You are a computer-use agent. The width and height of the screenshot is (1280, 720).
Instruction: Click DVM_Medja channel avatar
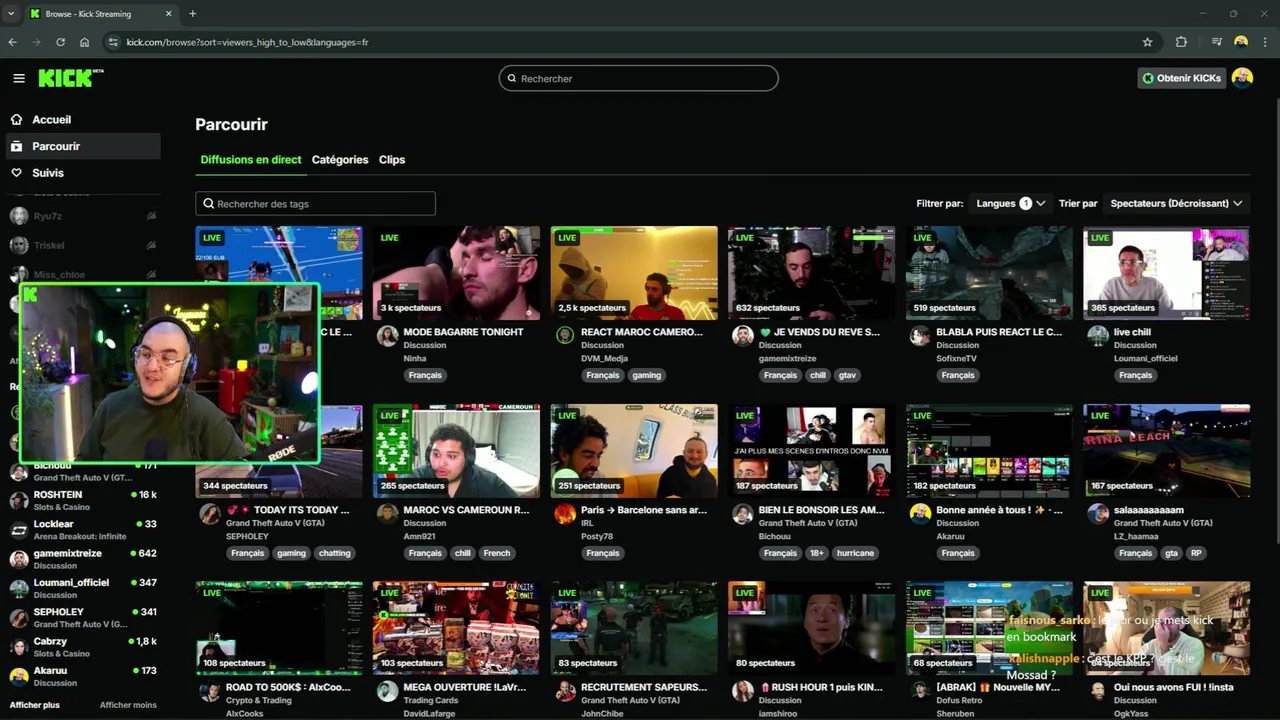pyautogui.click(x=565, y=336)
